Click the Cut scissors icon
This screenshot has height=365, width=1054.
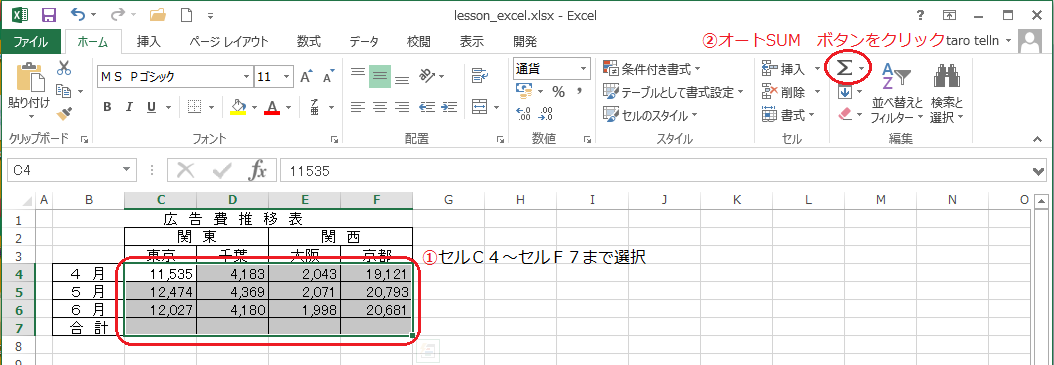click(x=64, y=67)
